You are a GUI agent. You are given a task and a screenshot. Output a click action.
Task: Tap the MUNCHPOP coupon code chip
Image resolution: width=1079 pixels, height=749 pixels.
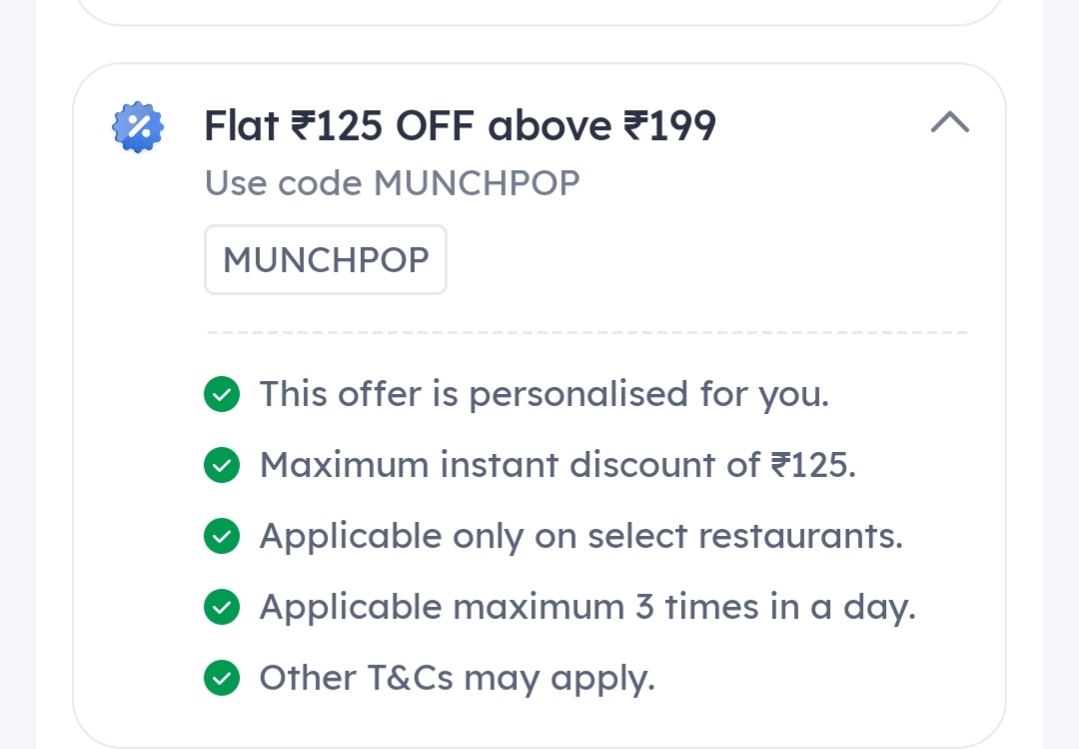pyautogui.click(x=325, y=260)
